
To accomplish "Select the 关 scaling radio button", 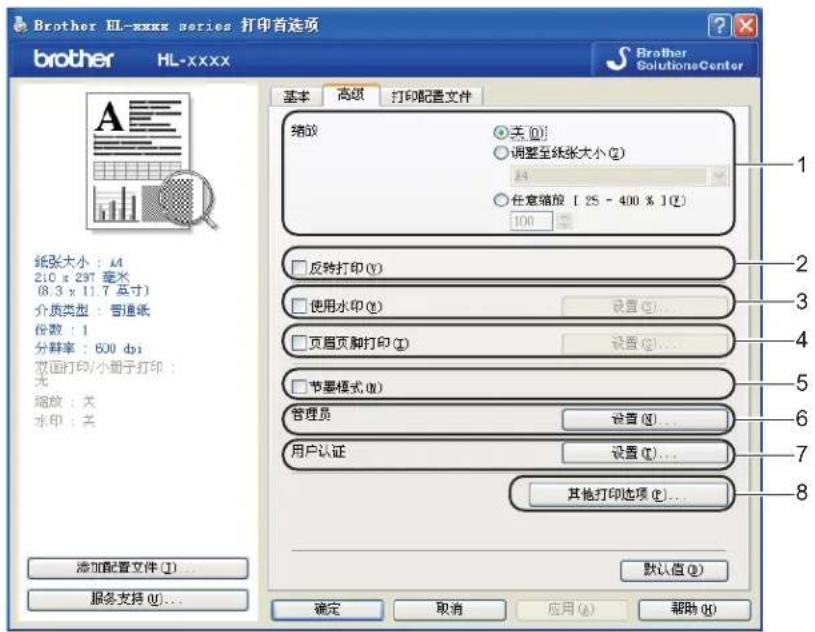I will pos(501,133).
